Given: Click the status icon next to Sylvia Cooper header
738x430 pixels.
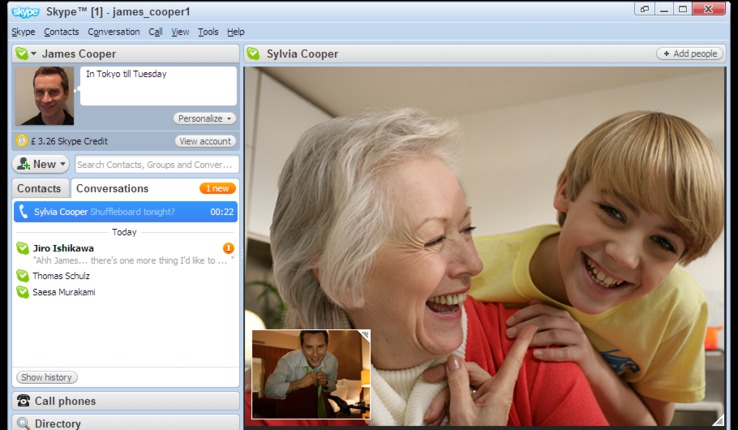Looking at the screenshot, I should click(x=254, y=54).
